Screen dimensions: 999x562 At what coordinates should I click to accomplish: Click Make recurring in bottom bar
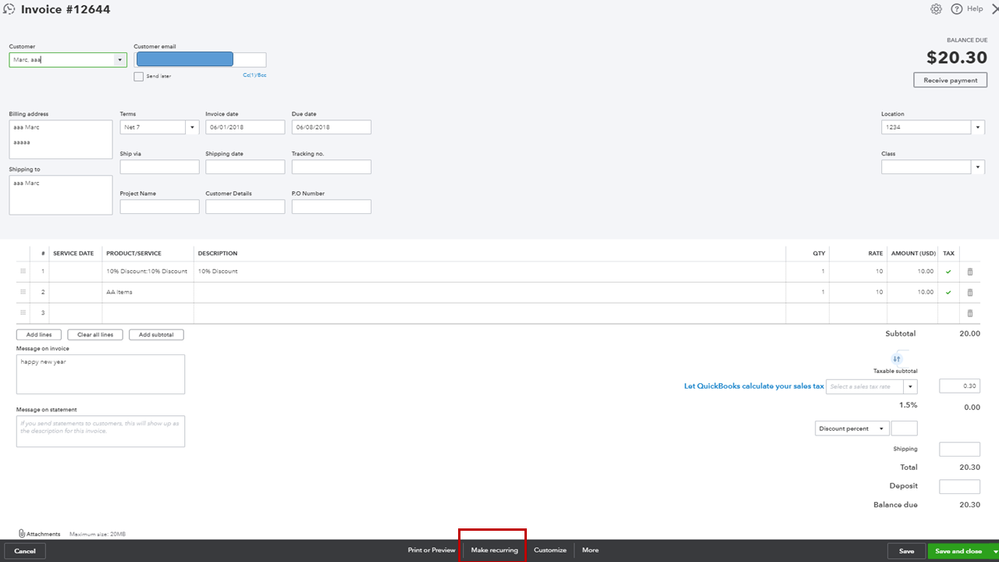494,550
